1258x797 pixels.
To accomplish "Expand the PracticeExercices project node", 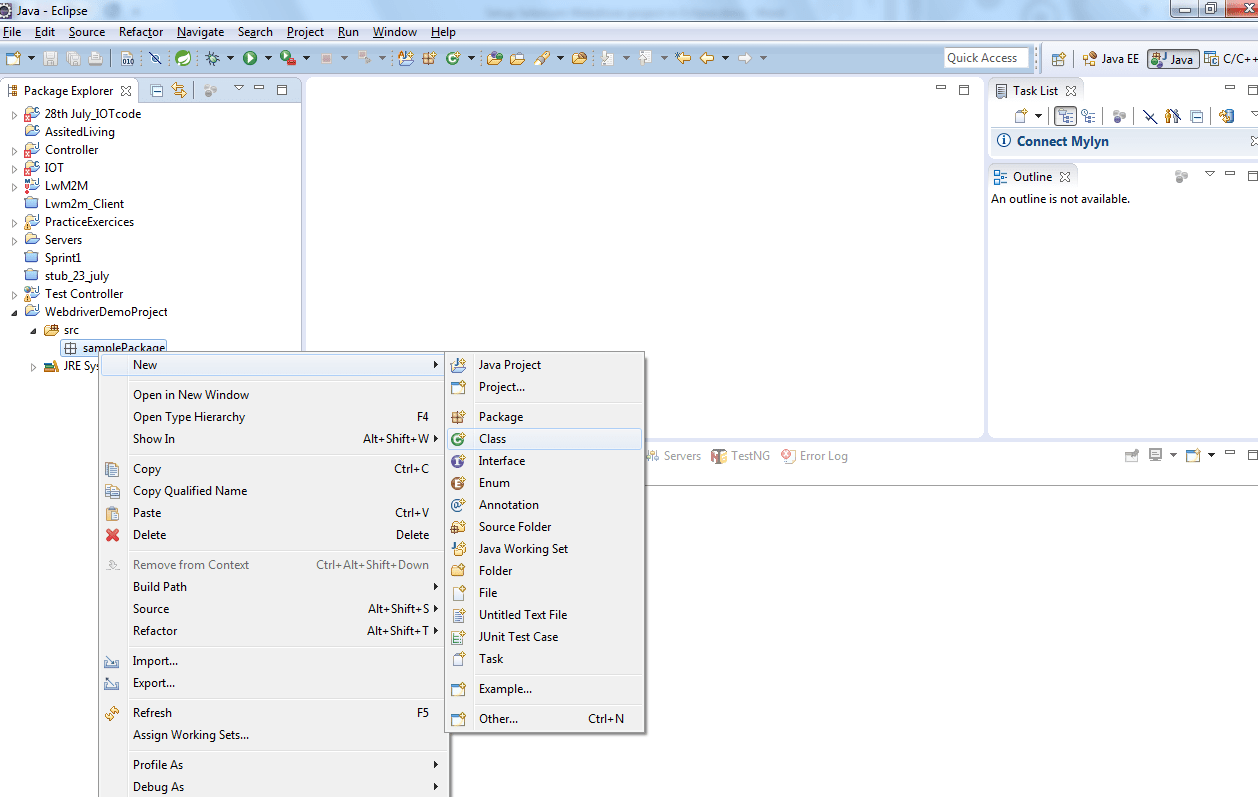I will [14, 222].
